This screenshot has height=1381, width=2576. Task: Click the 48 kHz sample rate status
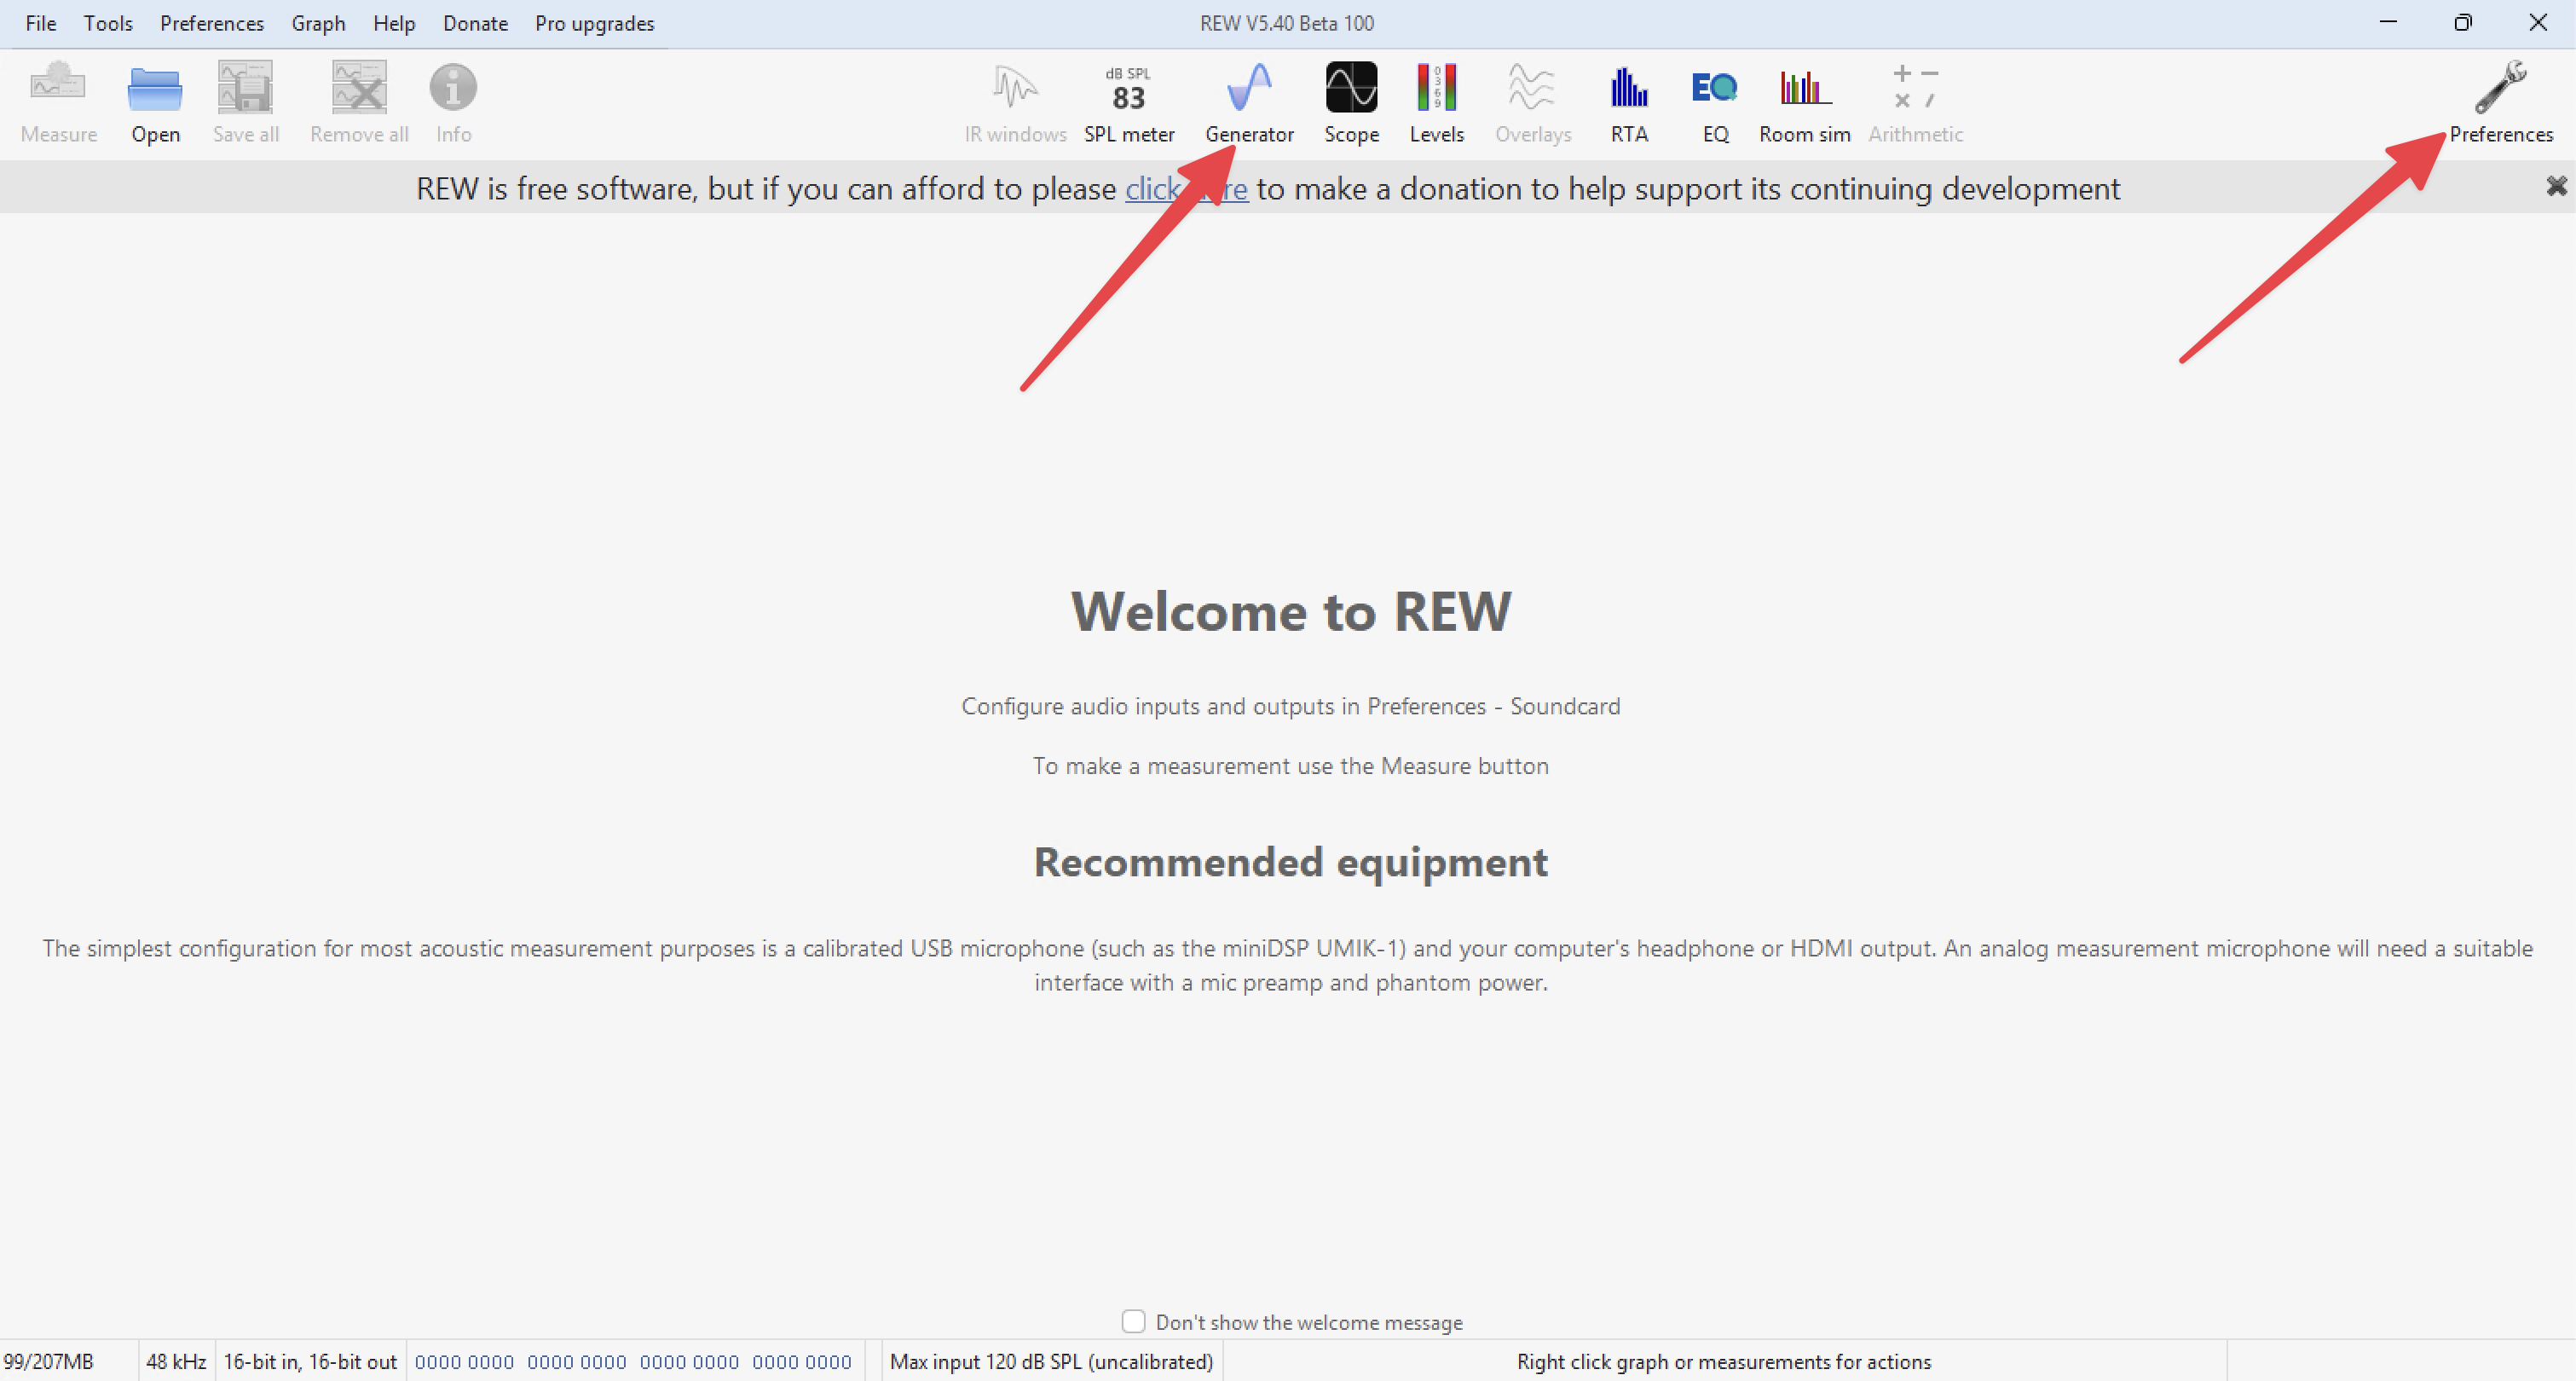point(176,1361)
